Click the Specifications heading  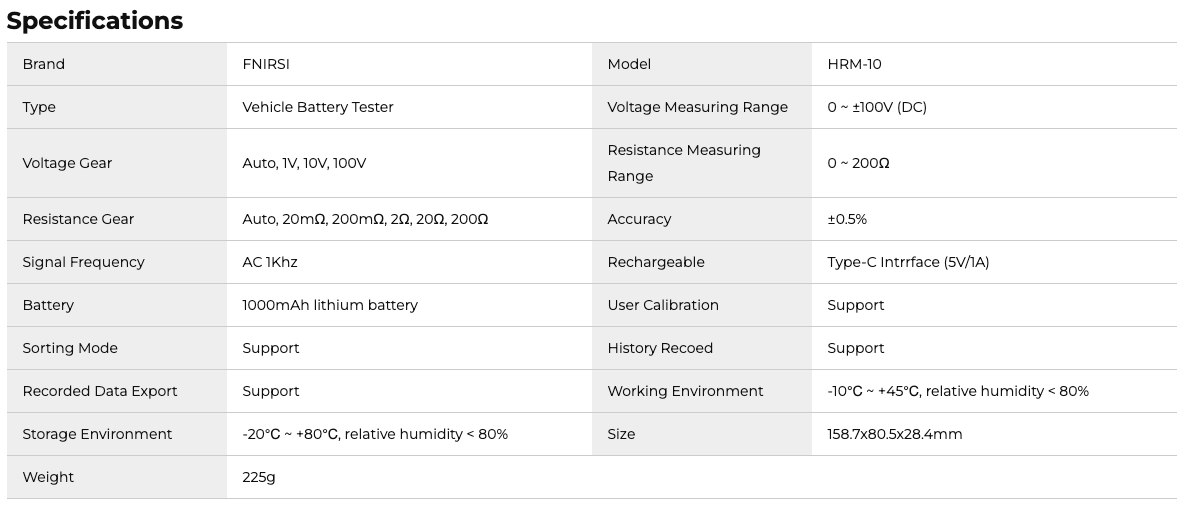(95, 21)
